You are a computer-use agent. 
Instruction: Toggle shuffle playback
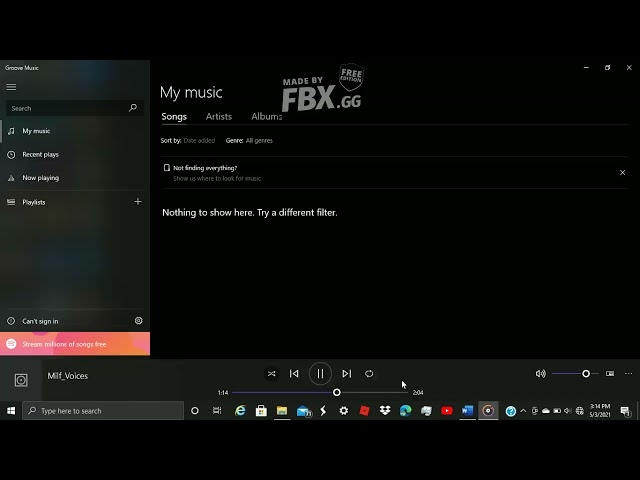point(271,374)
